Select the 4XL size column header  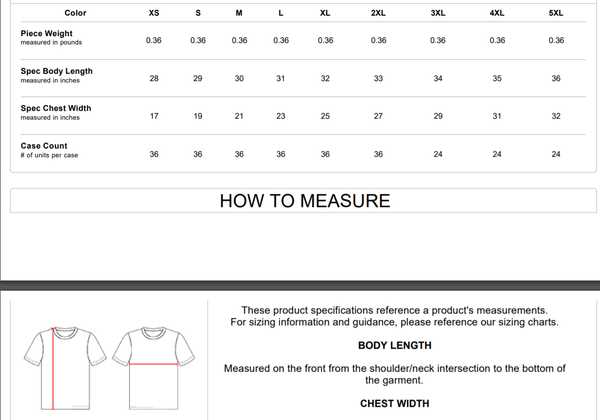(497, 13)
